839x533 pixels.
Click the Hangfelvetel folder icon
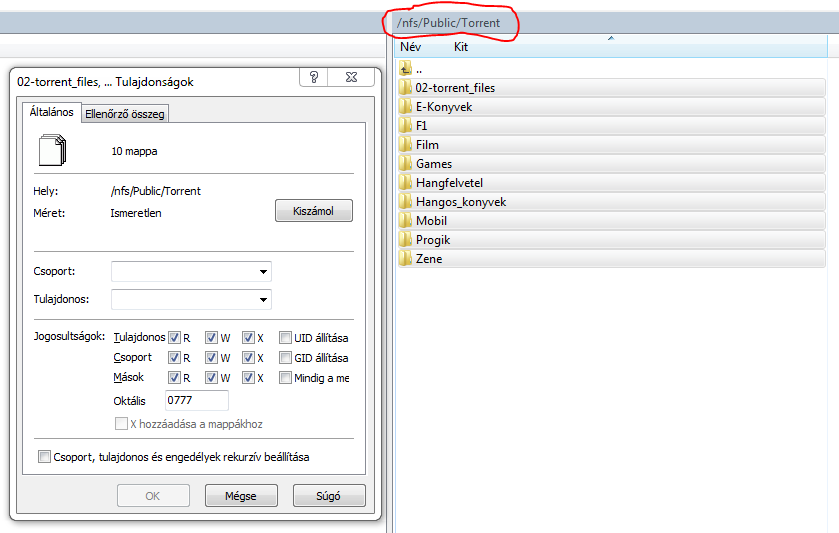[x=405, y=182]
